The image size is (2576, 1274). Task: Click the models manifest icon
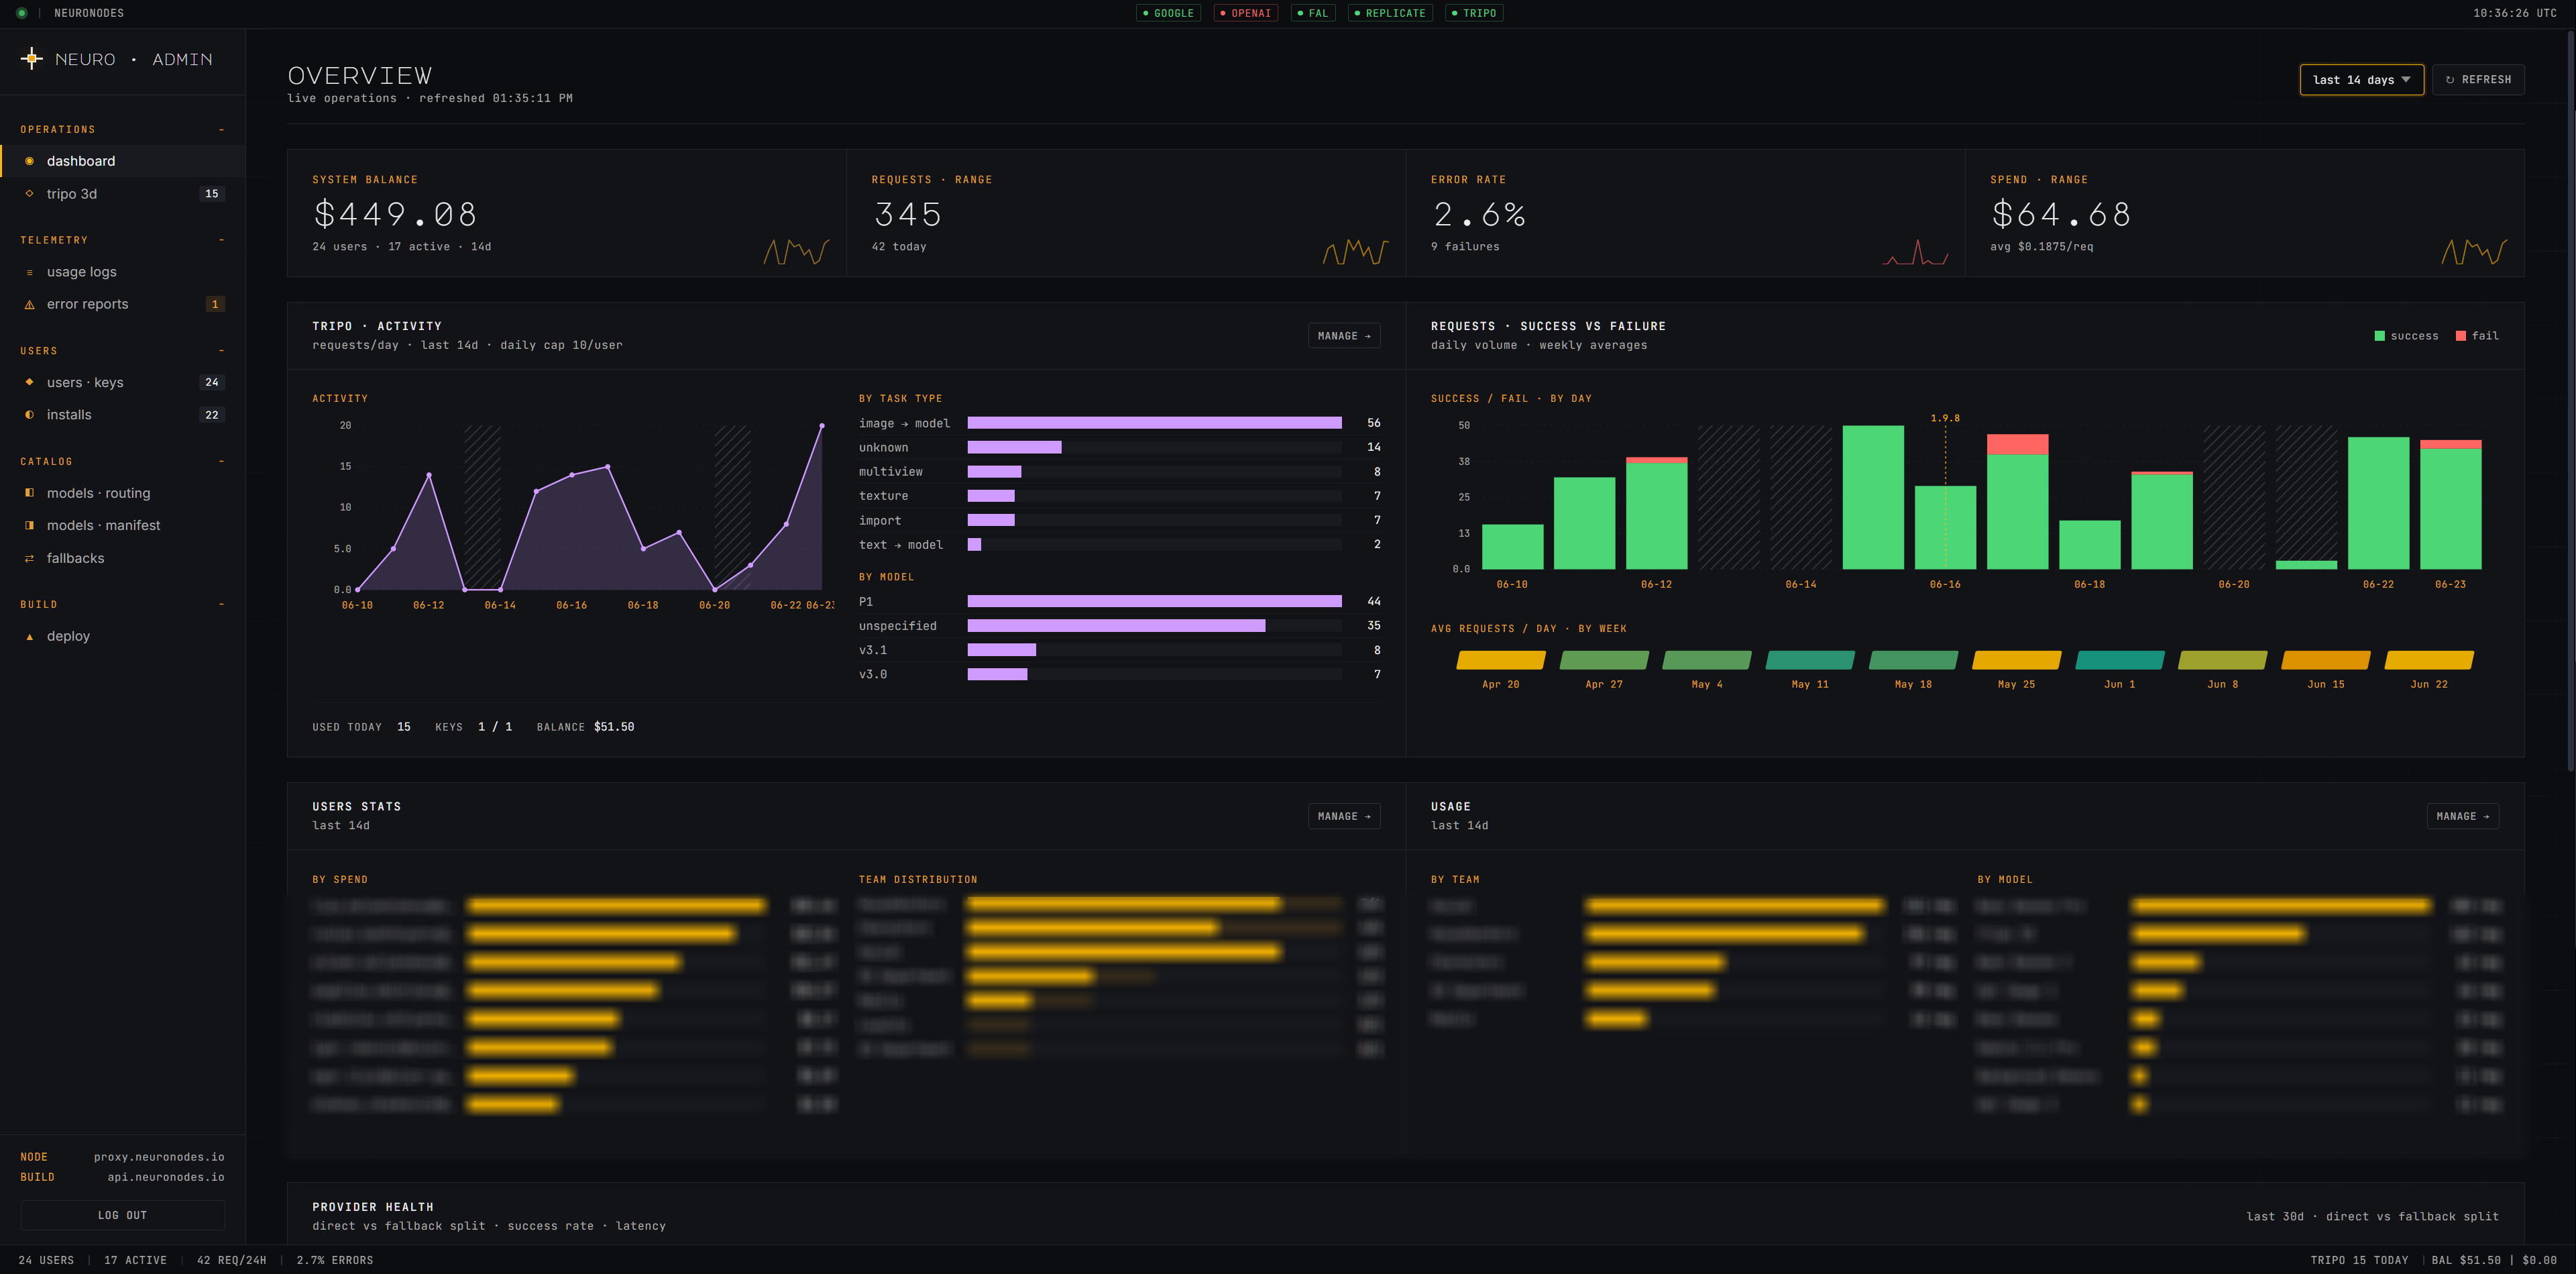(29, 525)
